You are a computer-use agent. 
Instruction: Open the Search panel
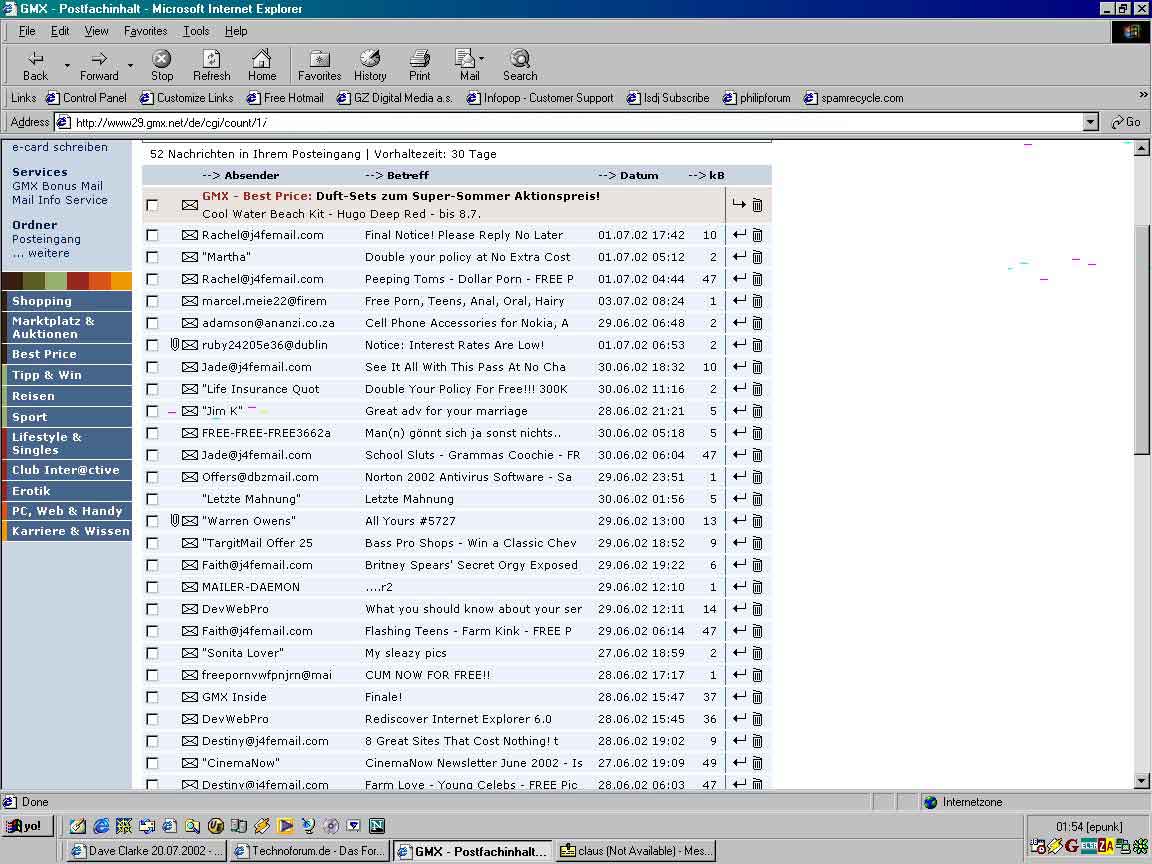coord(520,65)
